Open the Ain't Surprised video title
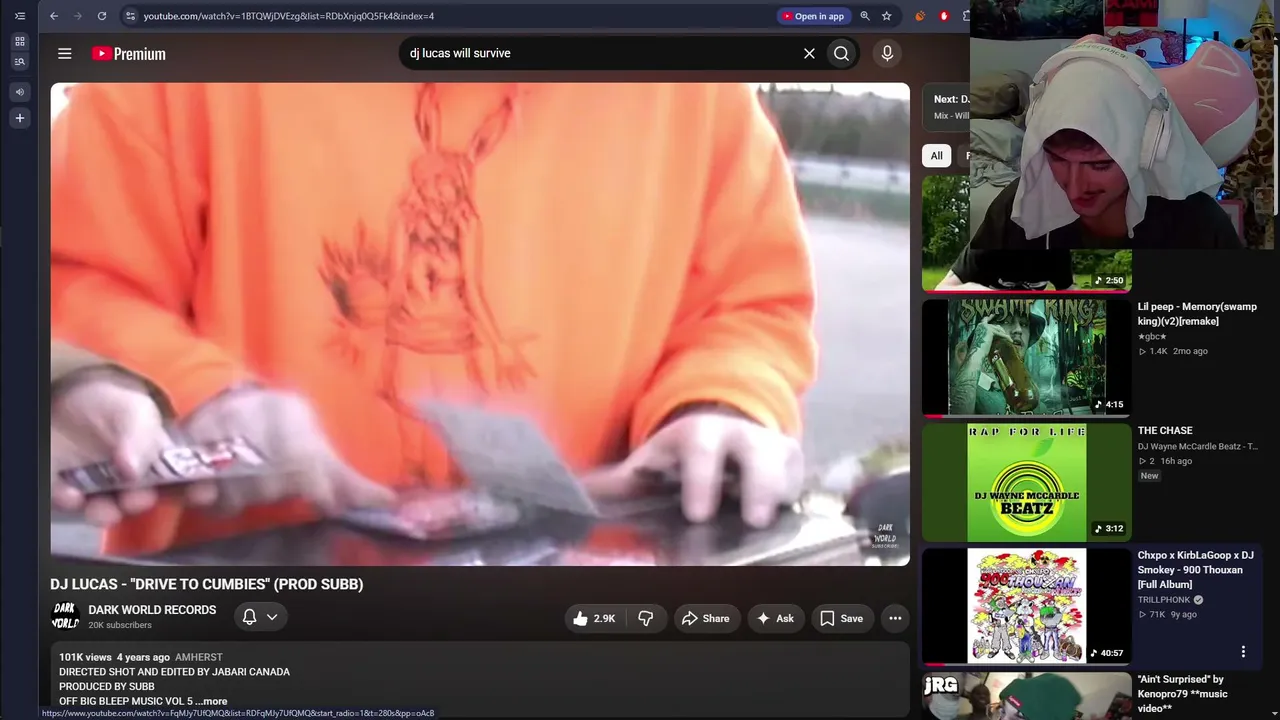Image resolution: width=1280 pixels, height=720 pixels. (1183, 694)
